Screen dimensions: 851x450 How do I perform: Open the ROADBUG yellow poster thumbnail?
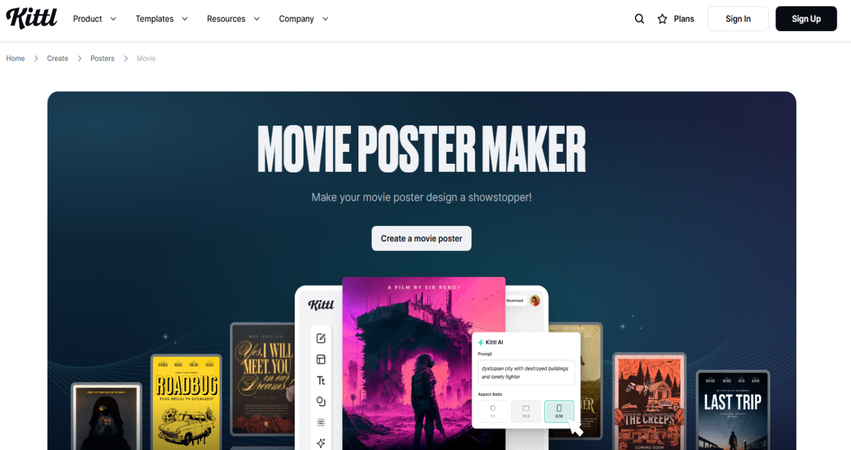(186, 402)
